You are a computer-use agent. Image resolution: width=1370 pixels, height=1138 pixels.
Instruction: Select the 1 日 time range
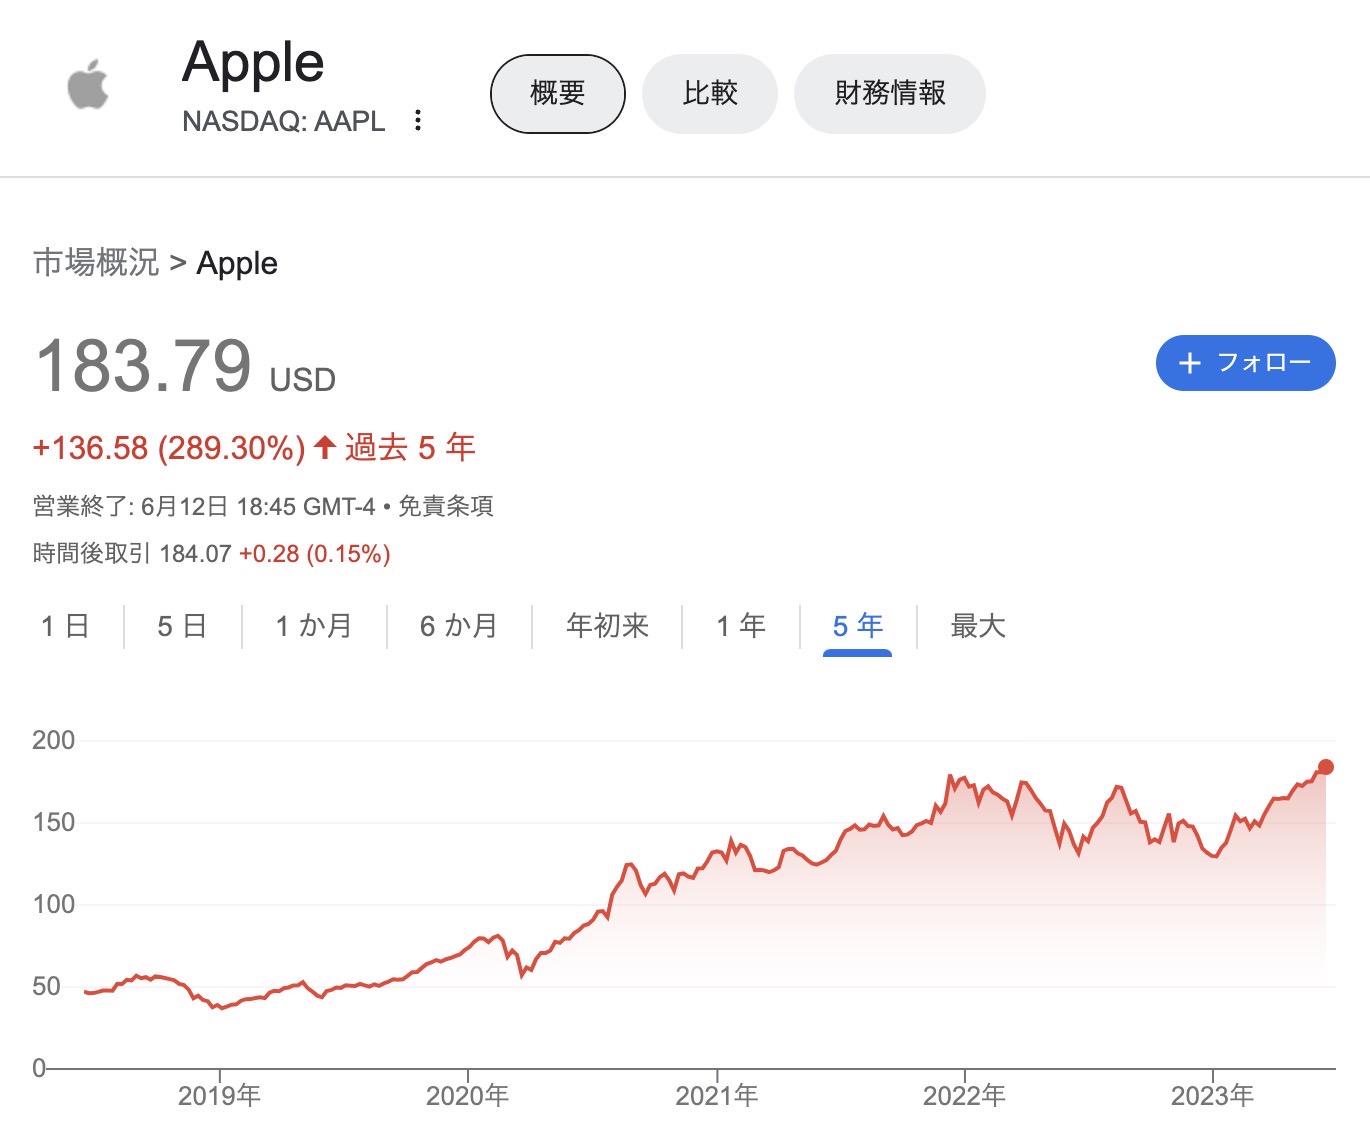[65, 627]
